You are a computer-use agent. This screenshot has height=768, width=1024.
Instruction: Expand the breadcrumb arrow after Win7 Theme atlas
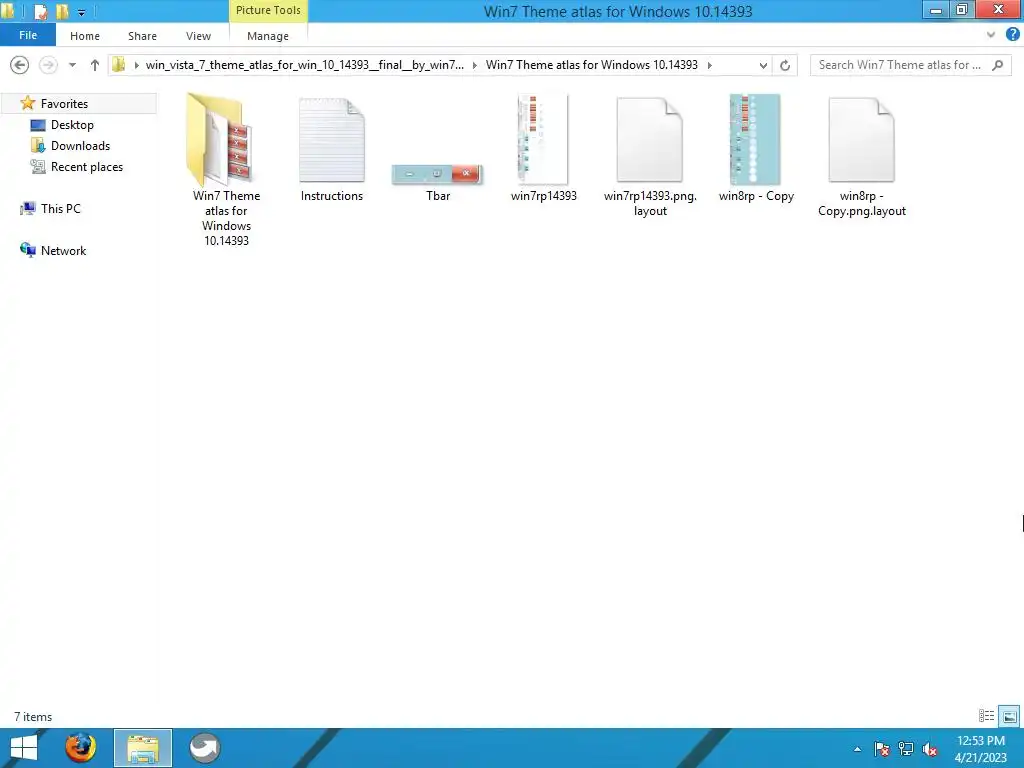(x=710, y=65)
